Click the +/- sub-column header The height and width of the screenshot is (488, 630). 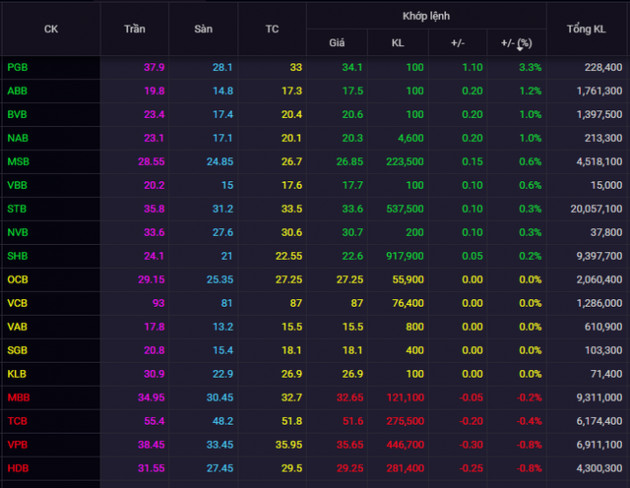click(458, 43)
